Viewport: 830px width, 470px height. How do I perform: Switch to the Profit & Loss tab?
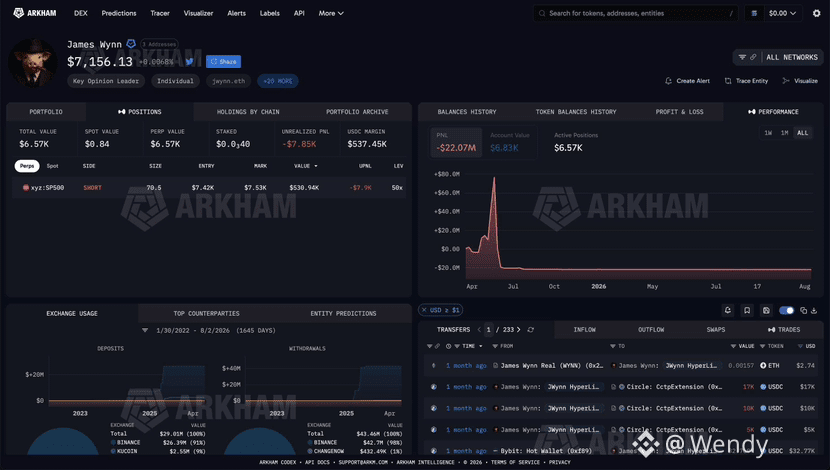[x=679, y=112]
